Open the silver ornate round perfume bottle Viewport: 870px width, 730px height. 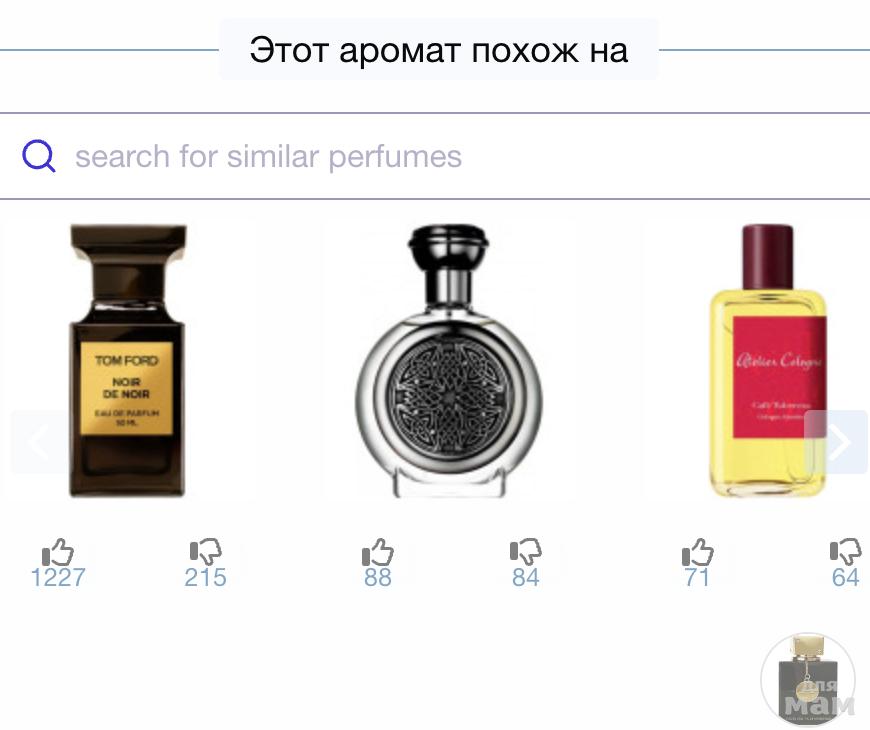449,361
